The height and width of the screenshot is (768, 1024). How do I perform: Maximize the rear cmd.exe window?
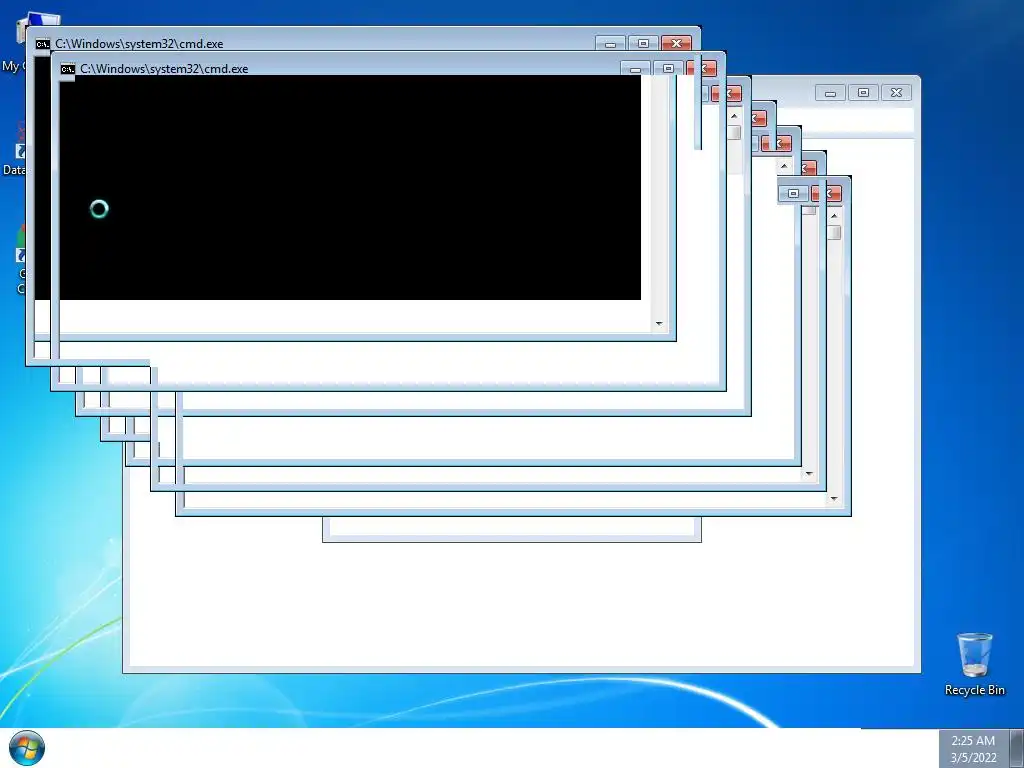click(x=643, y=44)
